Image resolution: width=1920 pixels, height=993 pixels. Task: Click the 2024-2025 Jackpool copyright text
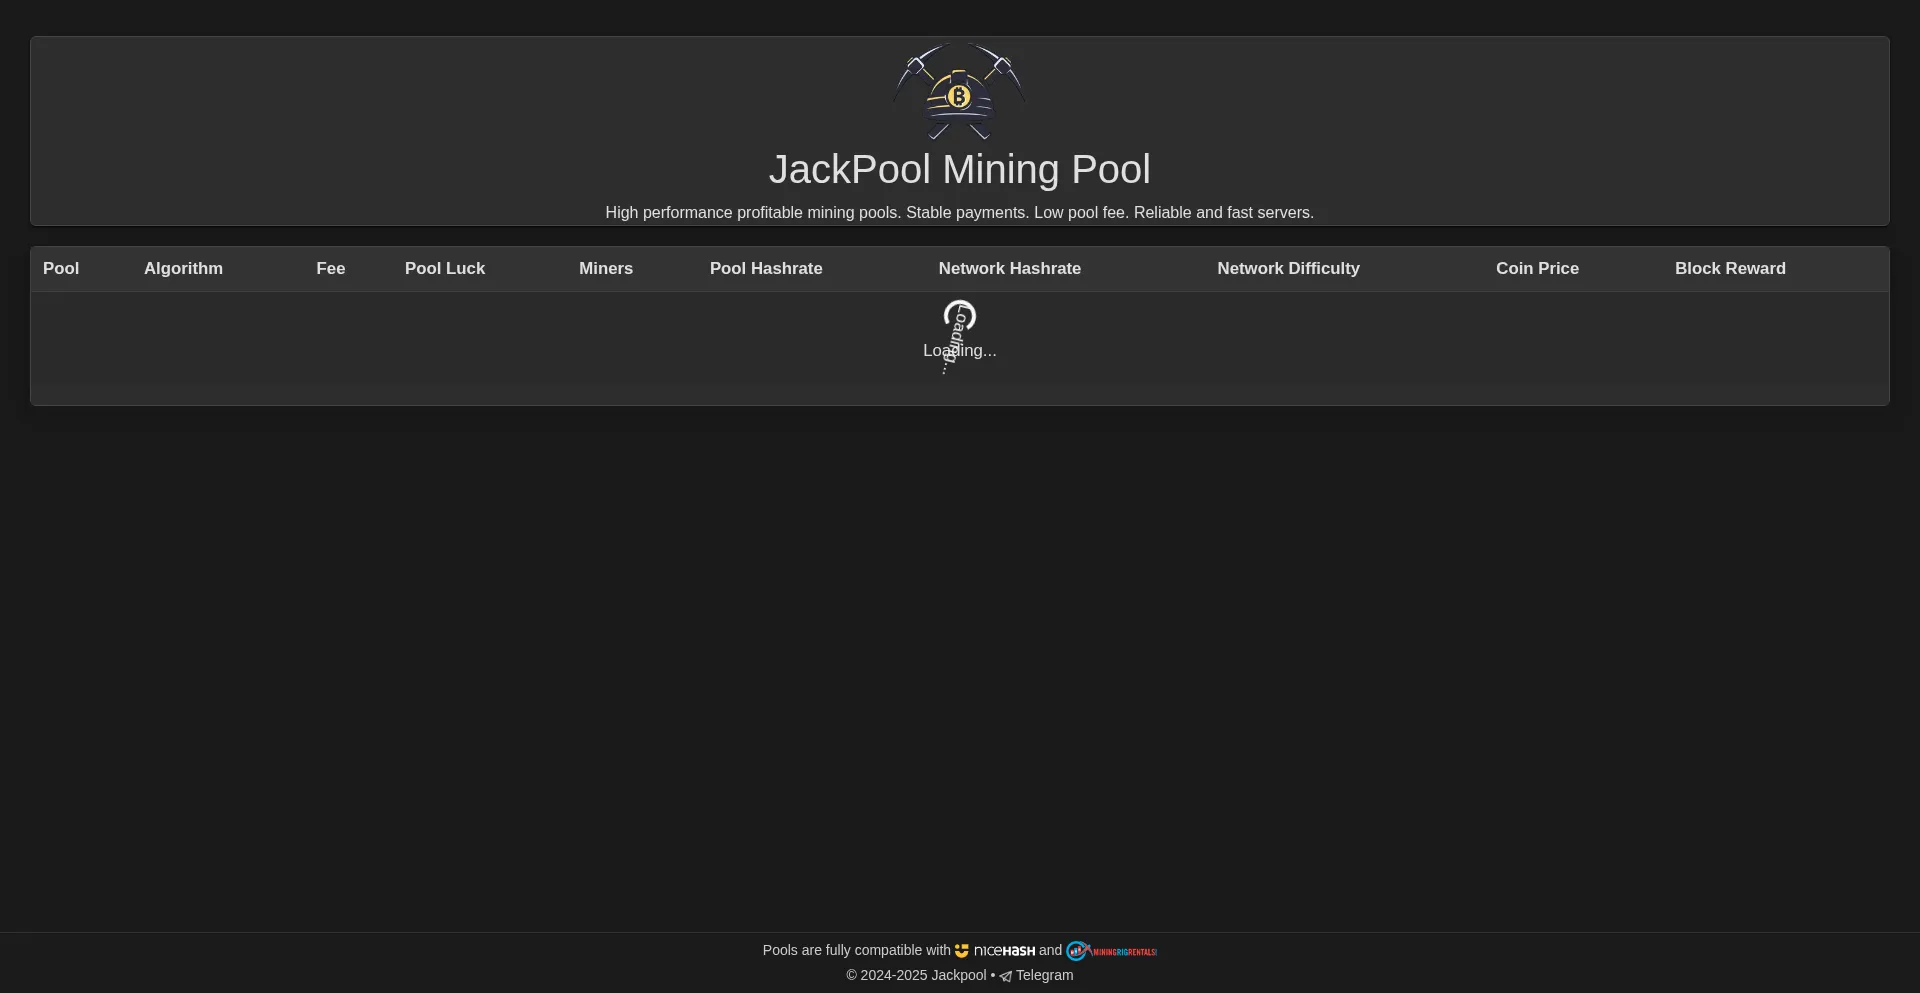(x=916, y=975)
